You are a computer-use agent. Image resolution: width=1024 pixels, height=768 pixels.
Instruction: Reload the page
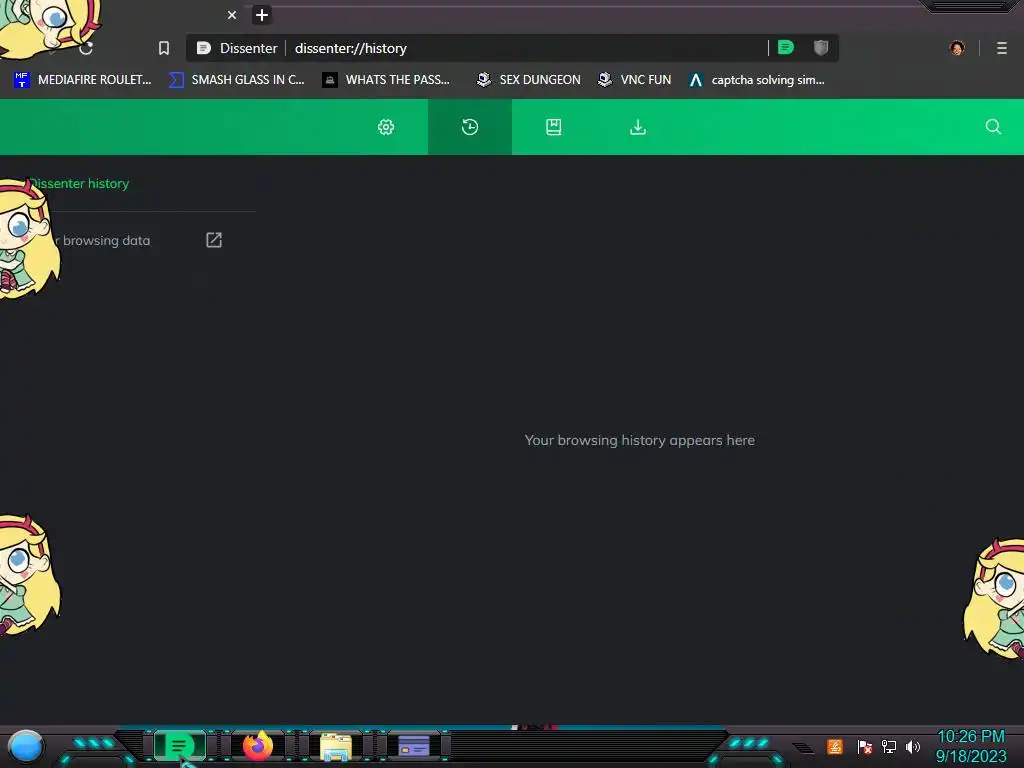pyautogui.click(x=86, y=48)
